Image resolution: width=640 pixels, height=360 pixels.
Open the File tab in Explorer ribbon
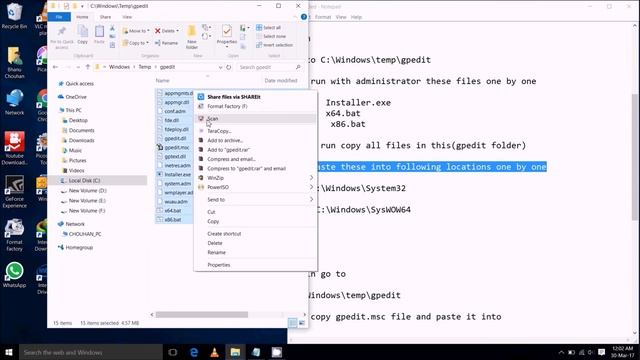pyautogui.click(x=59, y=17)
